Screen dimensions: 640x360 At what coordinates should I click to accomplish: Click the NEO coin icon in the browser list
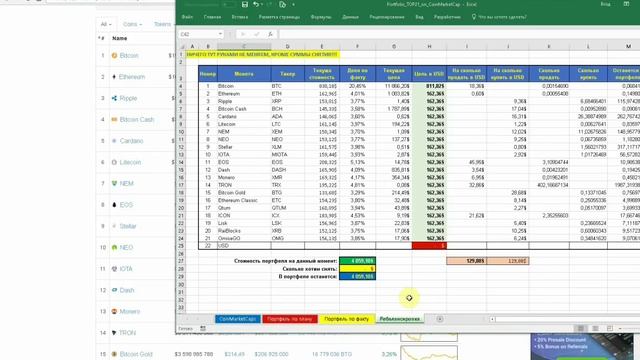click(x=114, y=247)
